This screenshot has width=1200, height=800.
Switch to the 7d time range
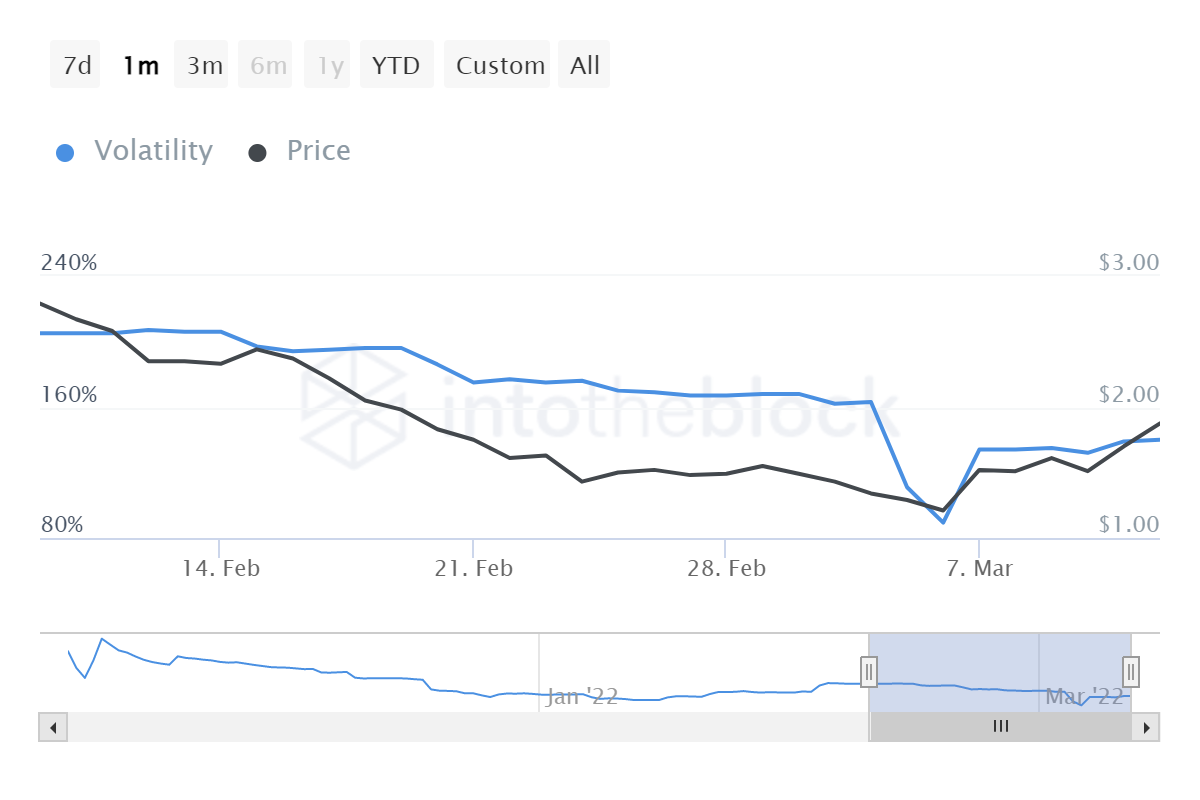[x=75, y=64]
